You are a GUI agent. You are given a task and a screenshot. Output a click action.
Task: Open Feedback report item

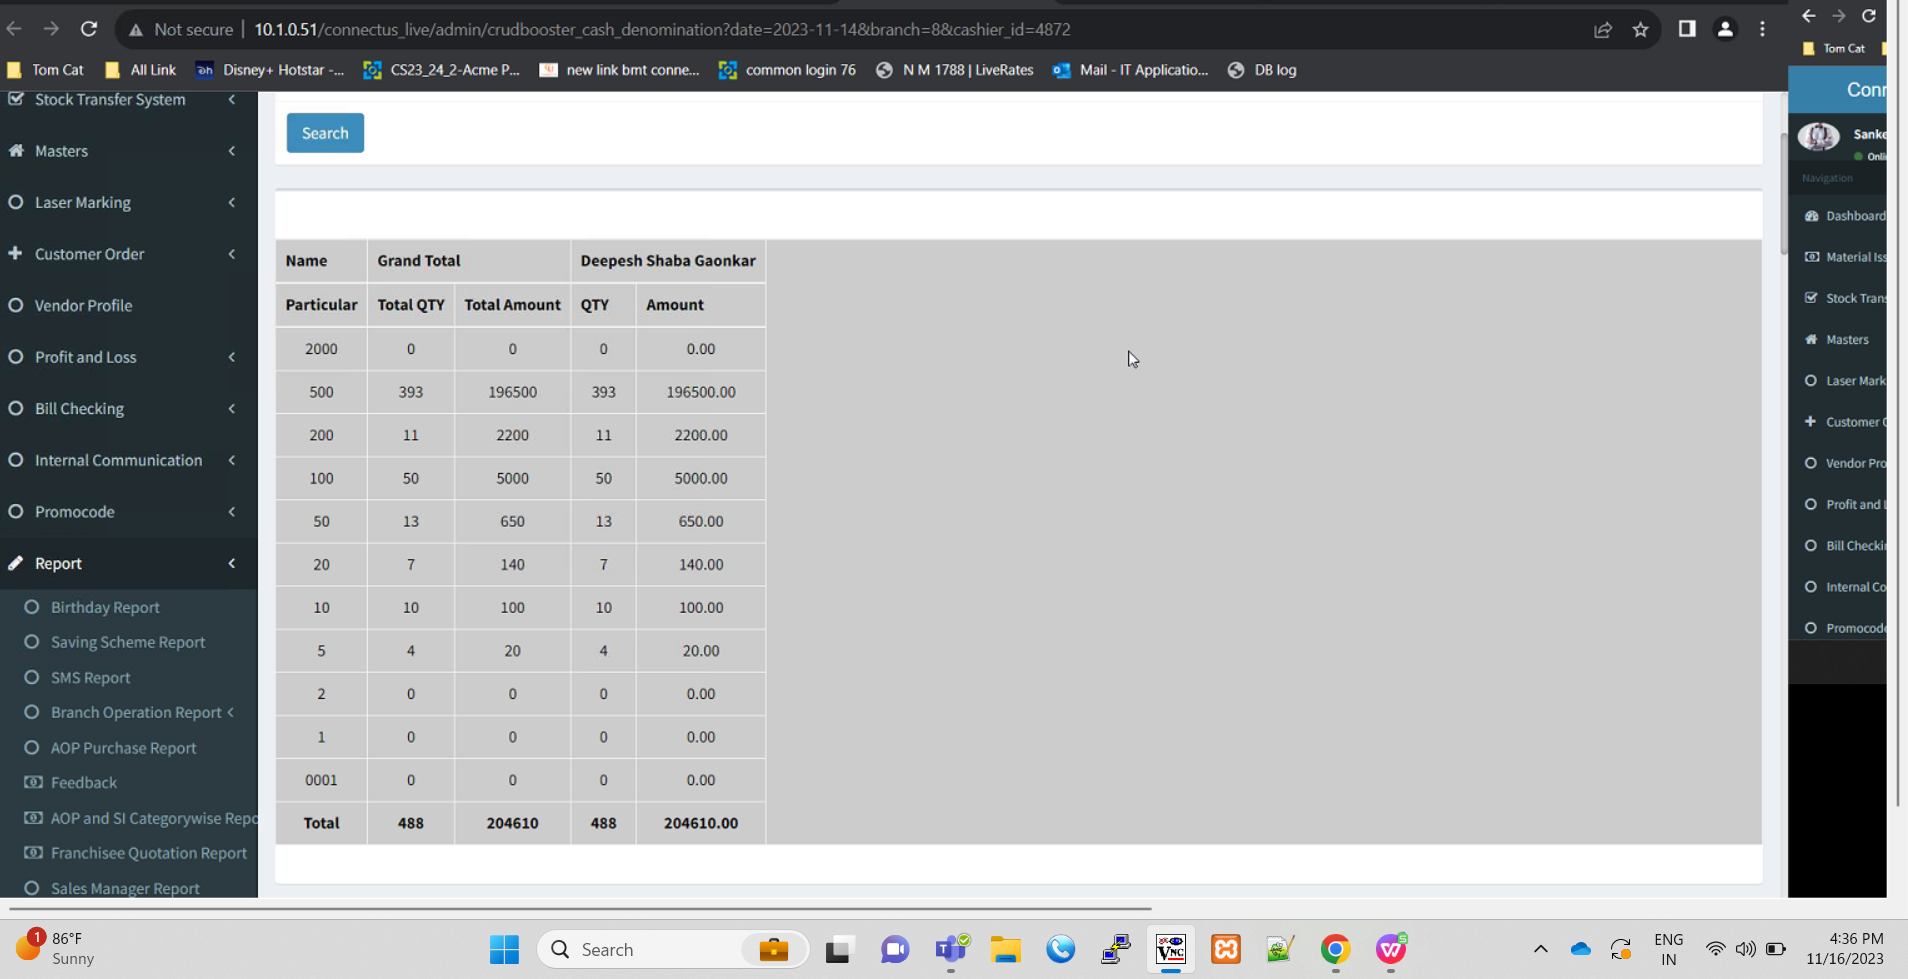coord(84,783)
